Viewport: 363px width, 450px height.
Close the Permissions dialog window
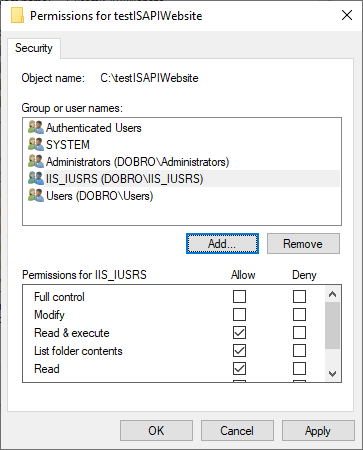(347, 15)
